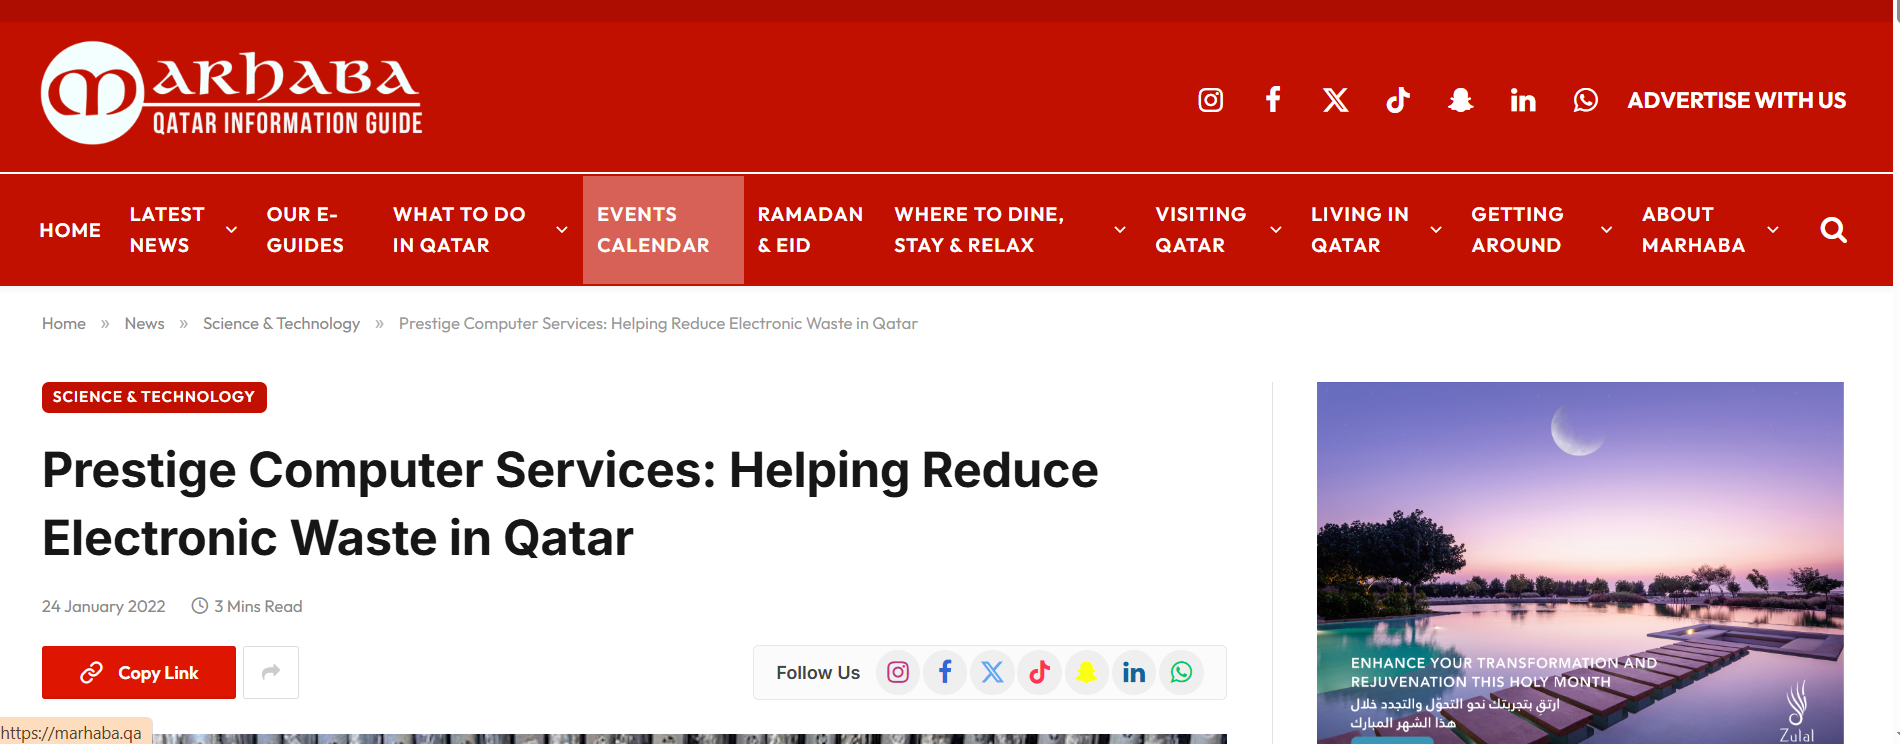Viewport: 1900px width, 744px height.
Task: Go to Ramadan & Eid menu item
Action: point(809,230)
